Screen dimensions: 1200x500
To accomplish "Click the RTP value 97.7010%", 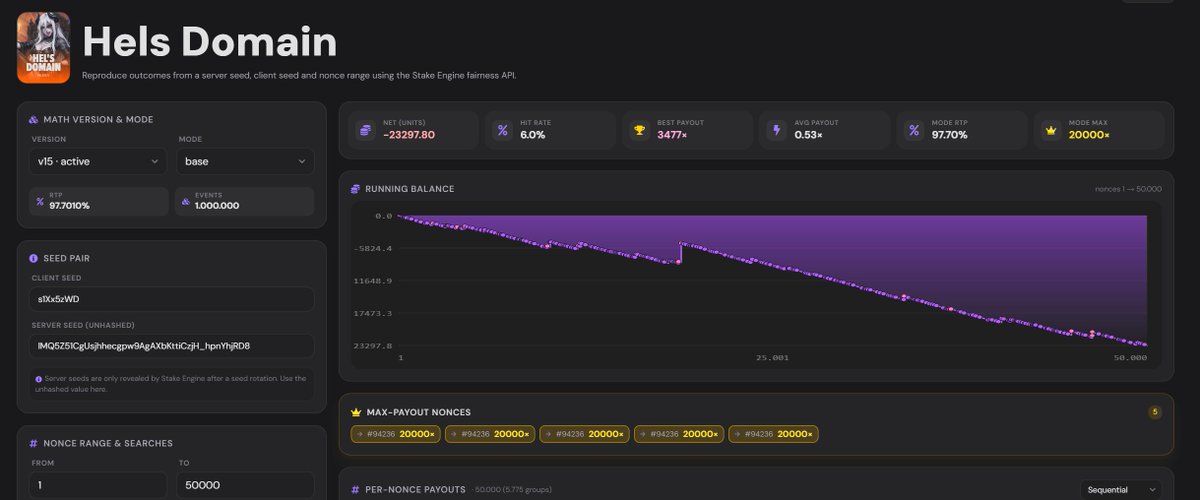I will (69, 205).
